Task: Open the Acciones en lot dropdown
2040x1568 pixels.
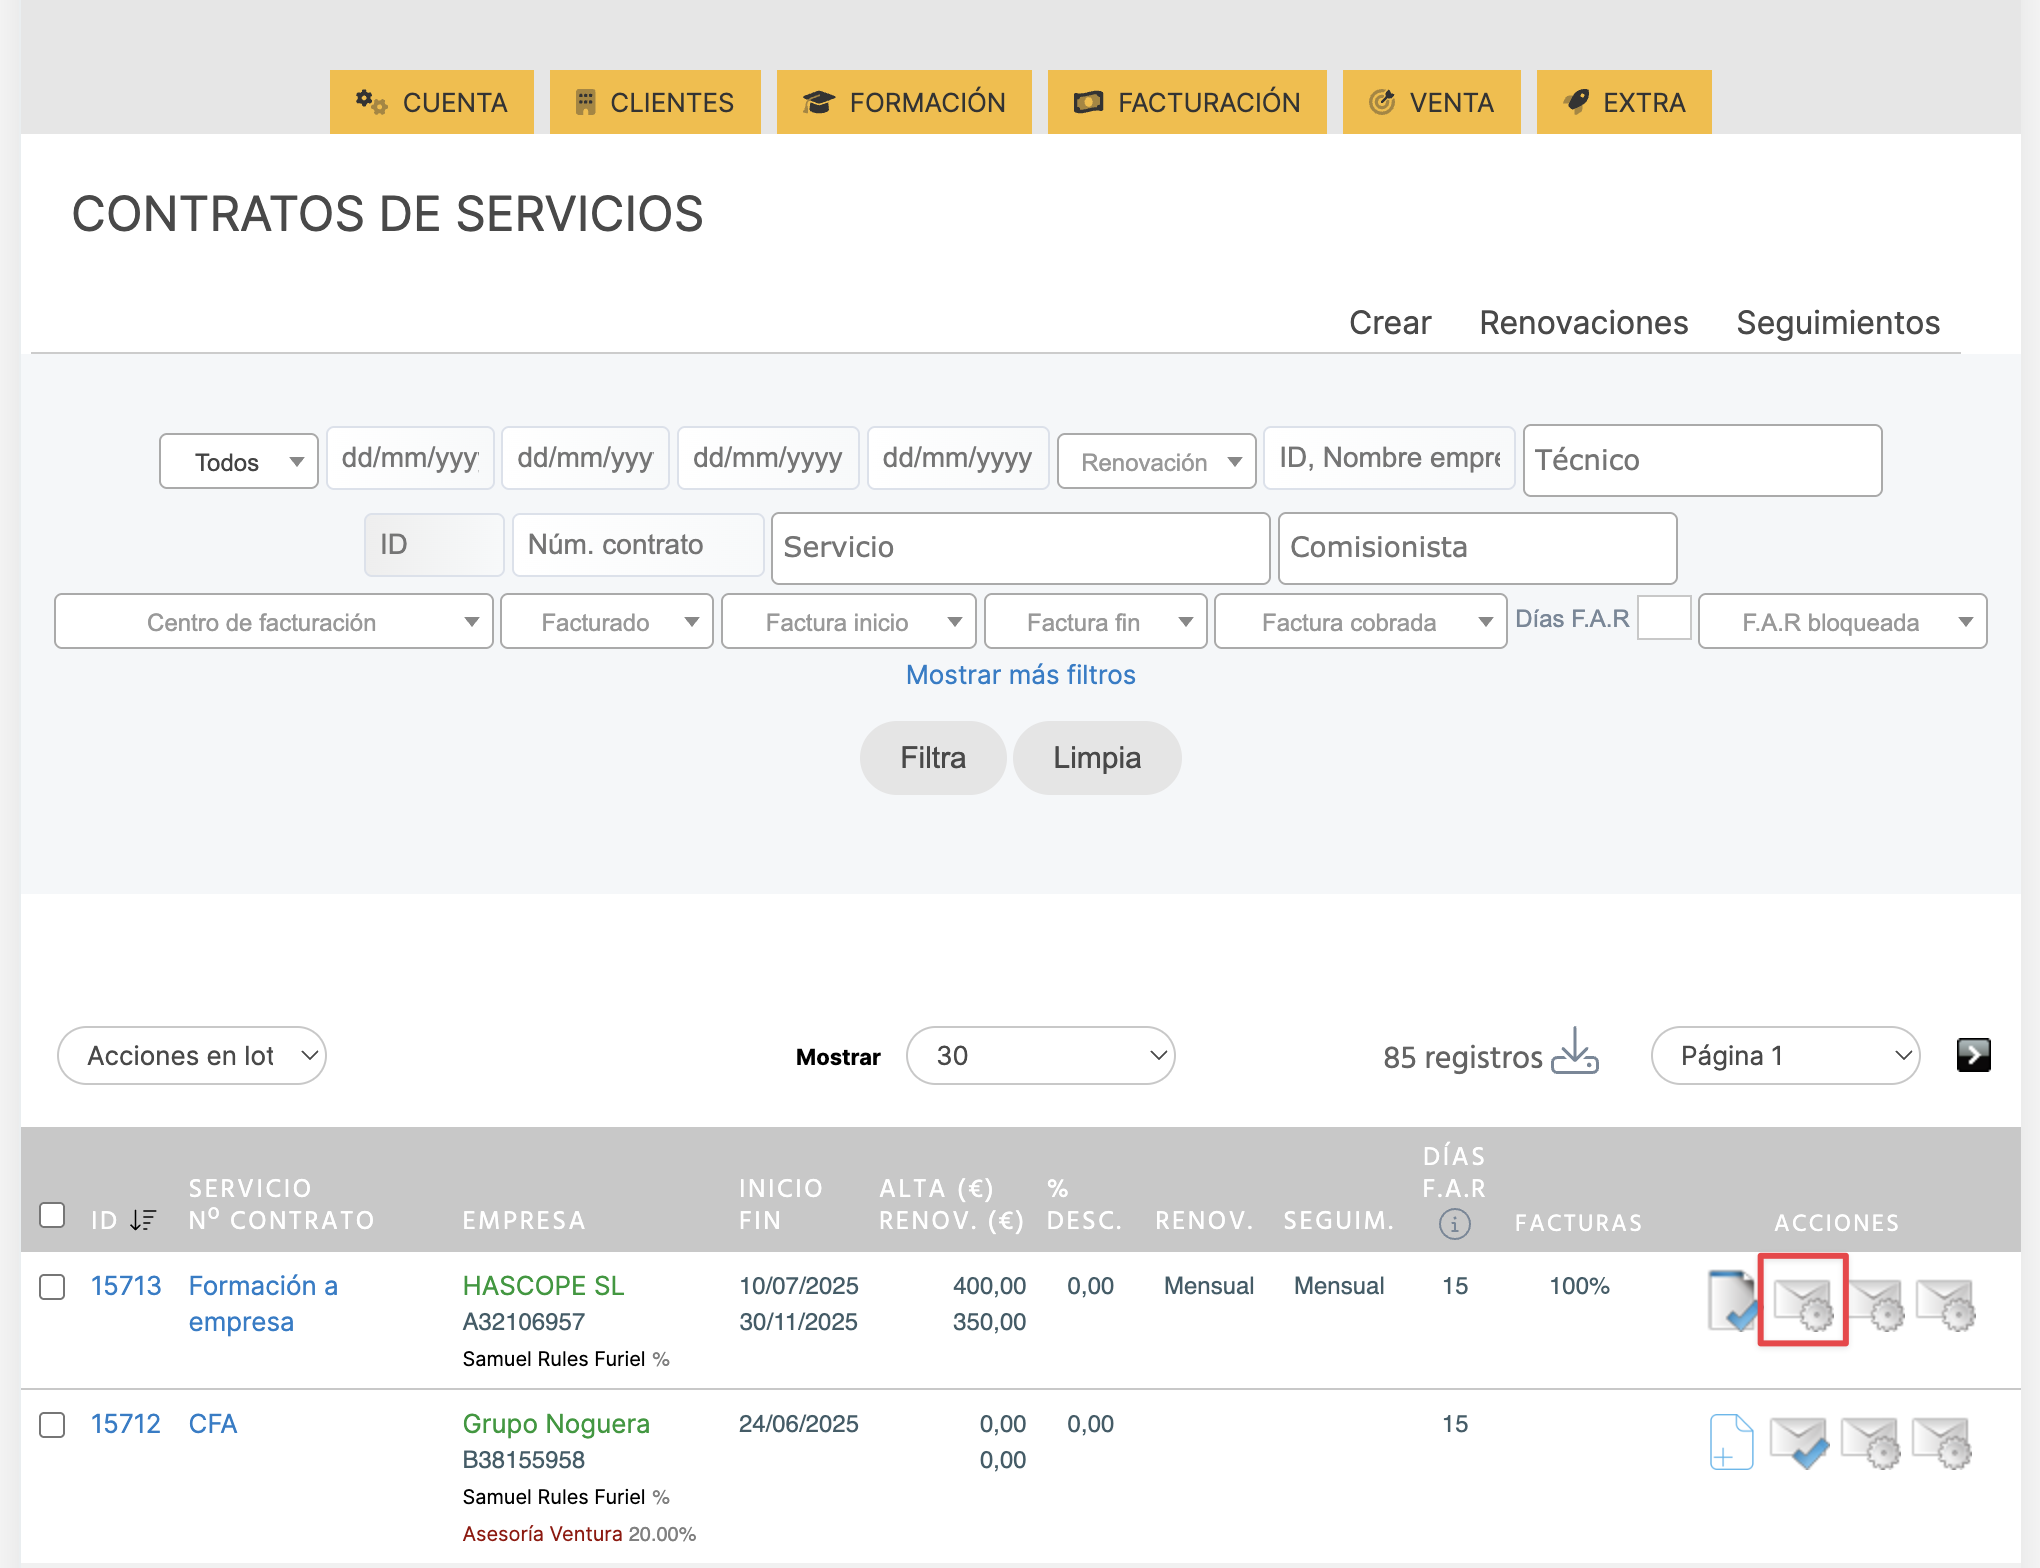Action: (192, 1056)
